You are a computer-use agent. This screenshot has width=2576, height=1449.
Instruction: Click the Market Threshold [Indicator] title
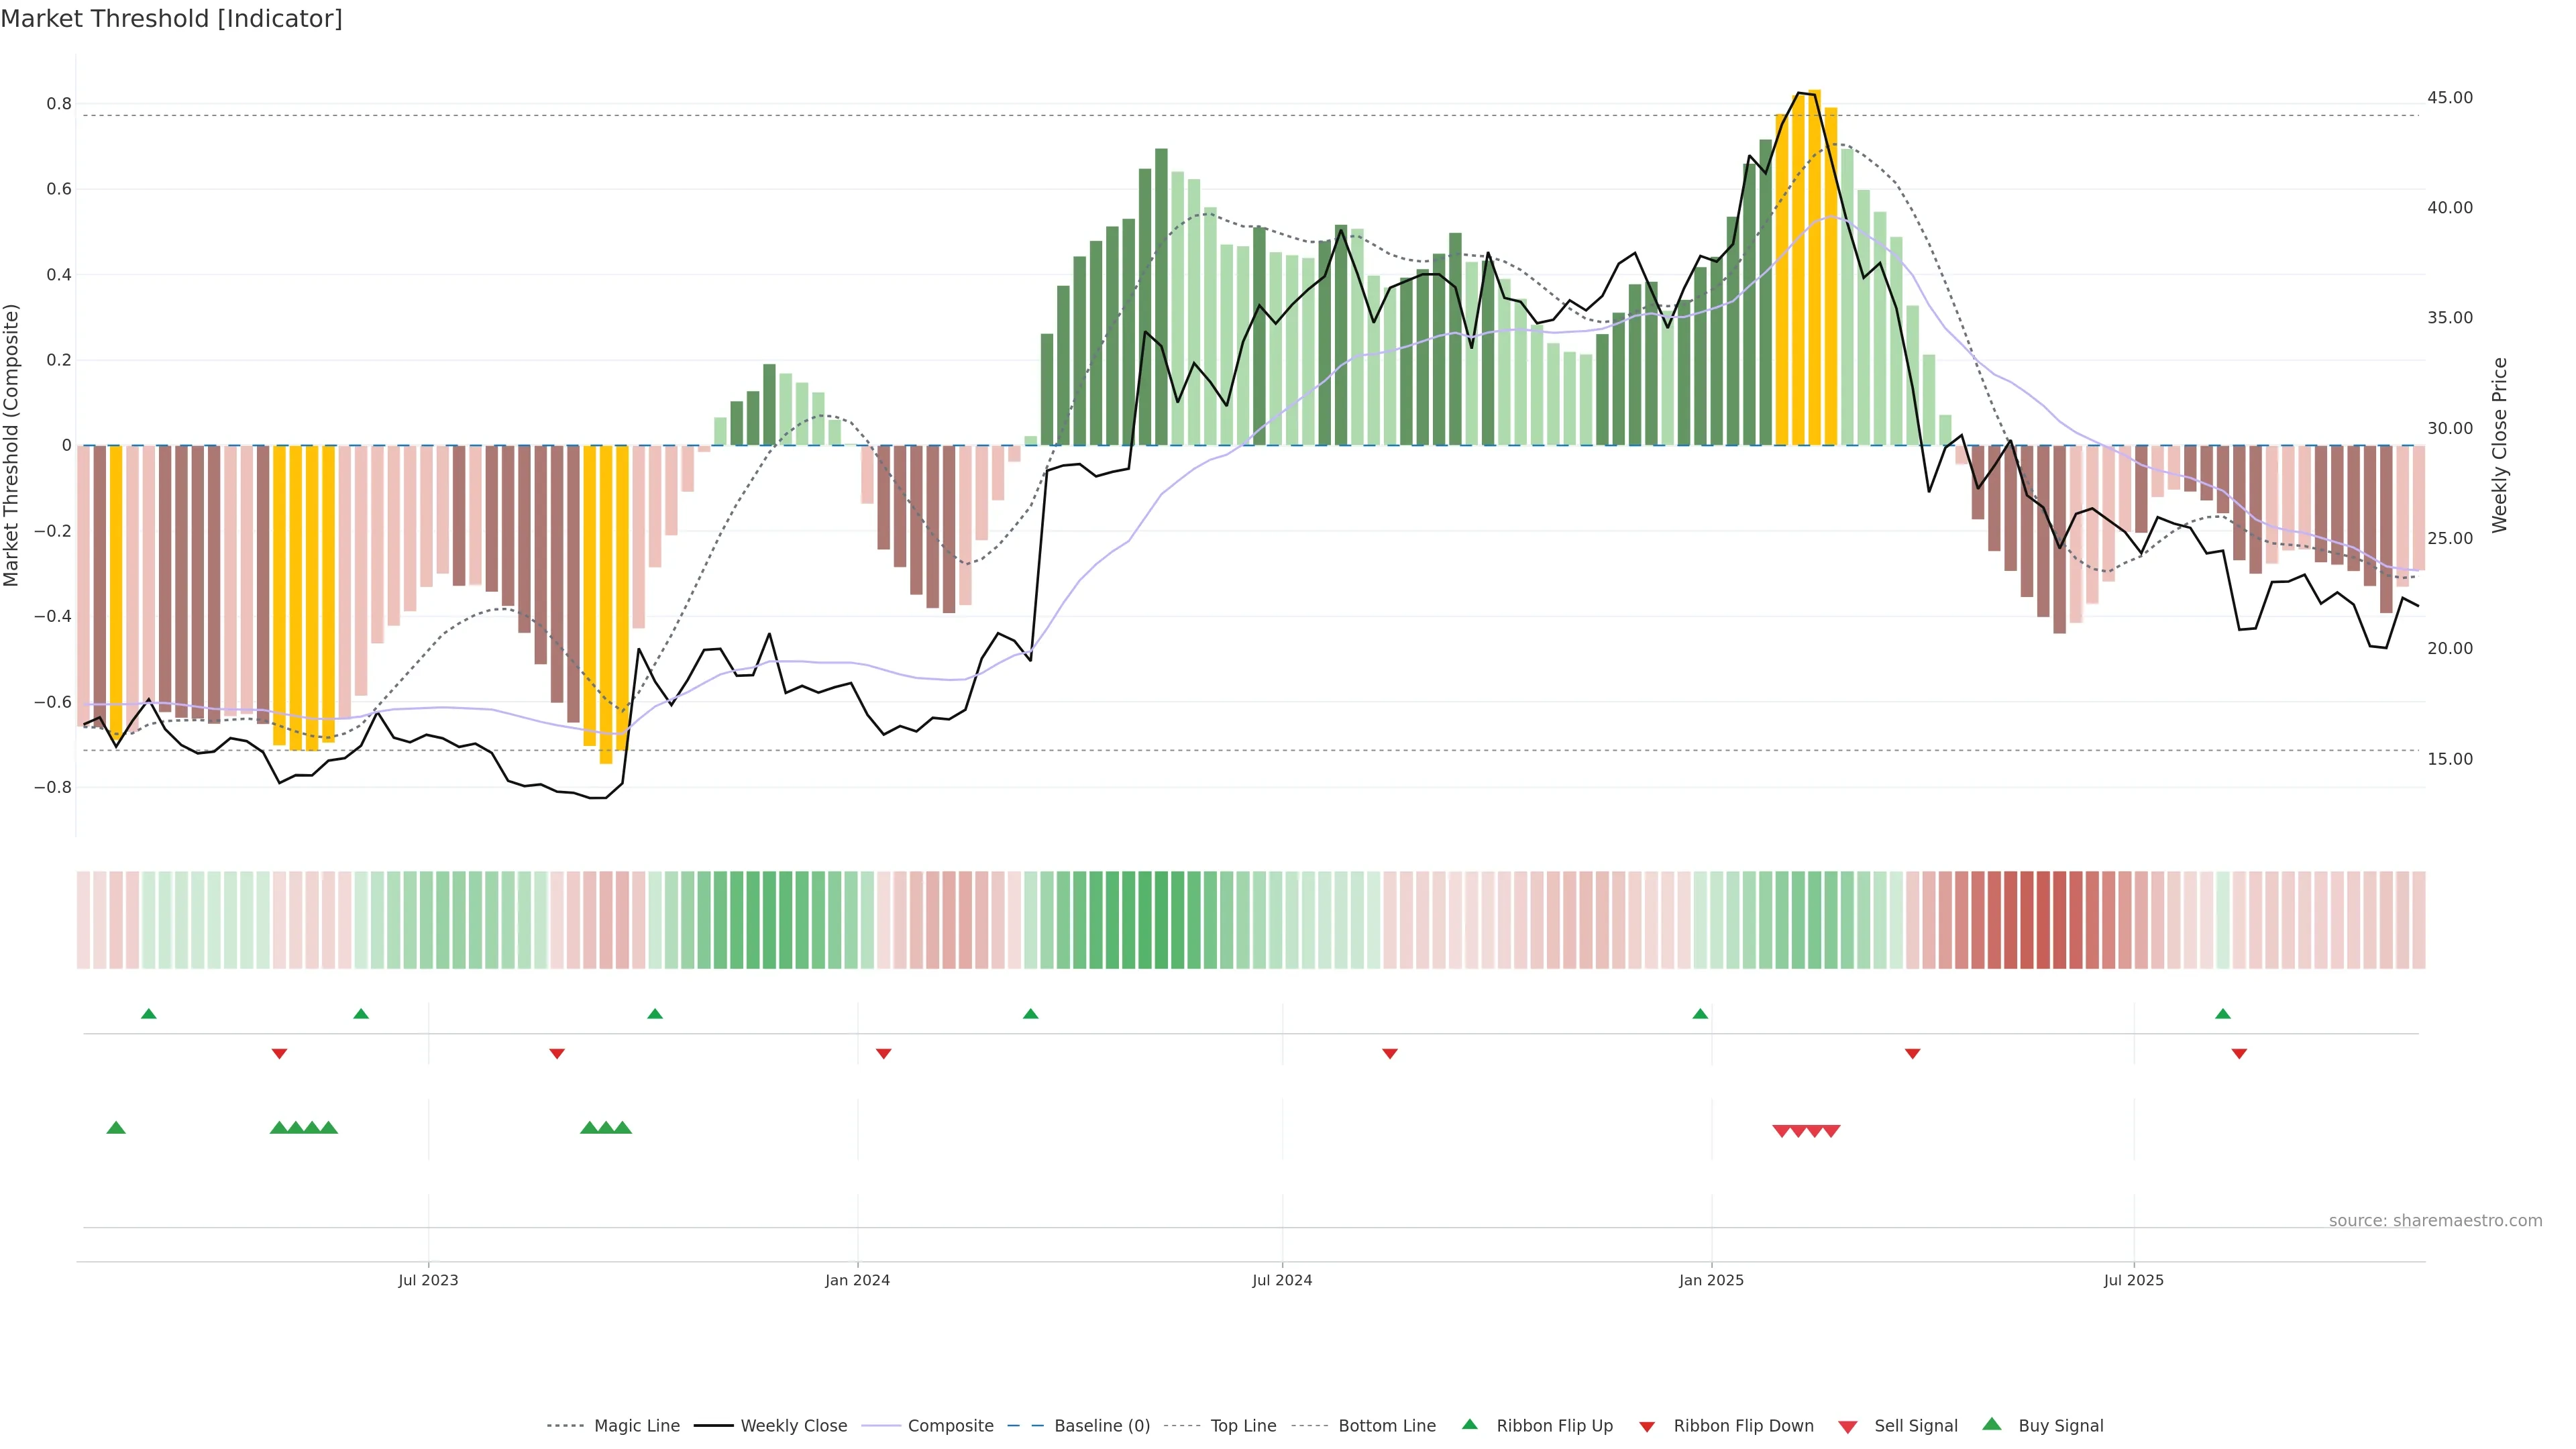click(171, 19)
